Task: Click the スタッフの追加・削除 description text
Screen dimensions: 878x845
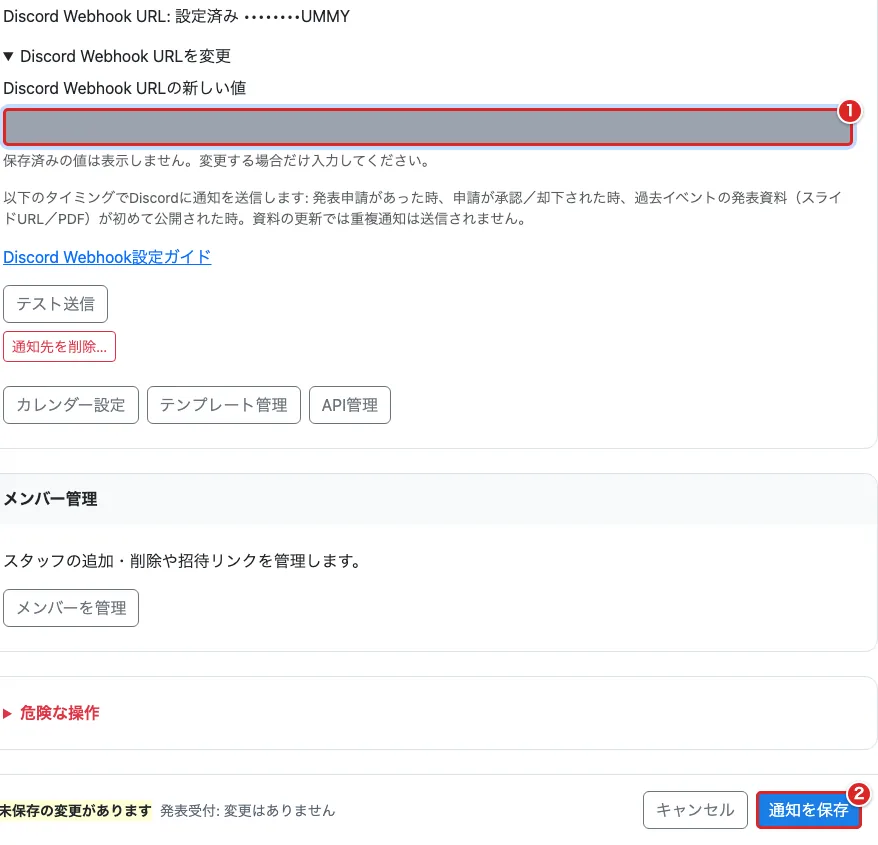Action: (x=183, y=561)
